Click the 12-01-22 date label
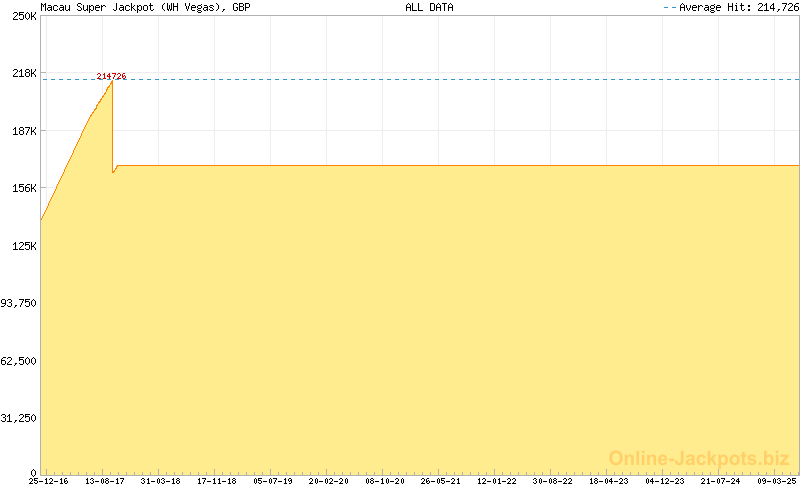This screenshot has height=490, width=800. [496, 481]
